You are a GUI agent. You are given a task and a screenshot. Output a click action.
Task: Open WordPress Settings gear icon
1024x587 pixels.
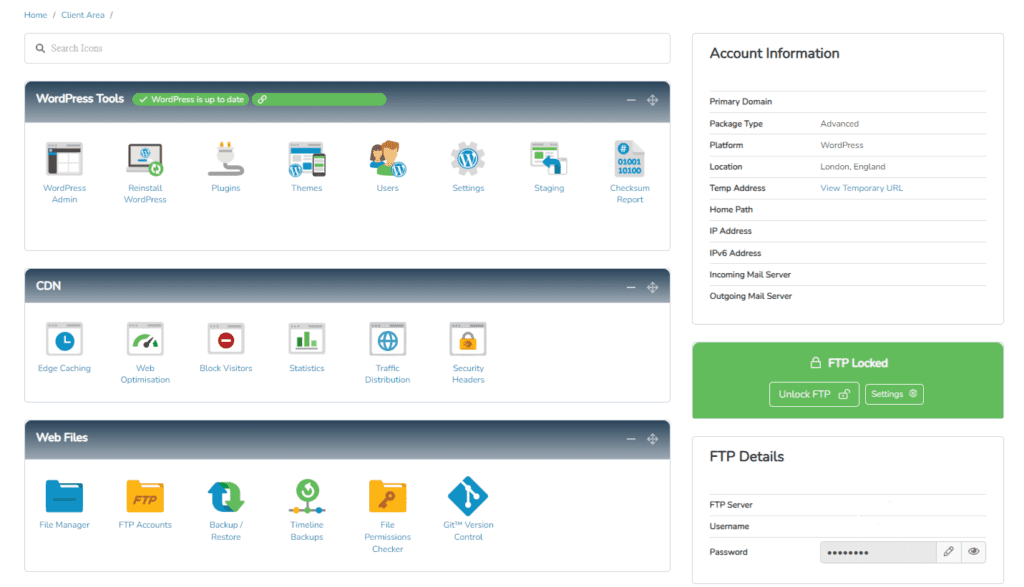pos(468,159)
